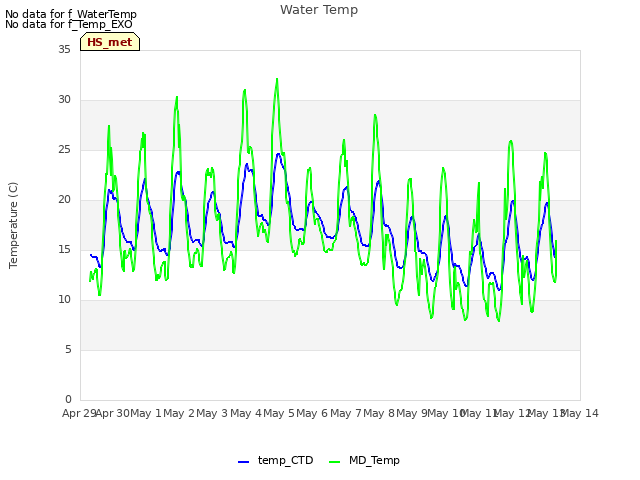Screen dimensions: 640x480
Task: Click the May 7 x-axis label
Action: pyautogui.click(x=346, y=413)
